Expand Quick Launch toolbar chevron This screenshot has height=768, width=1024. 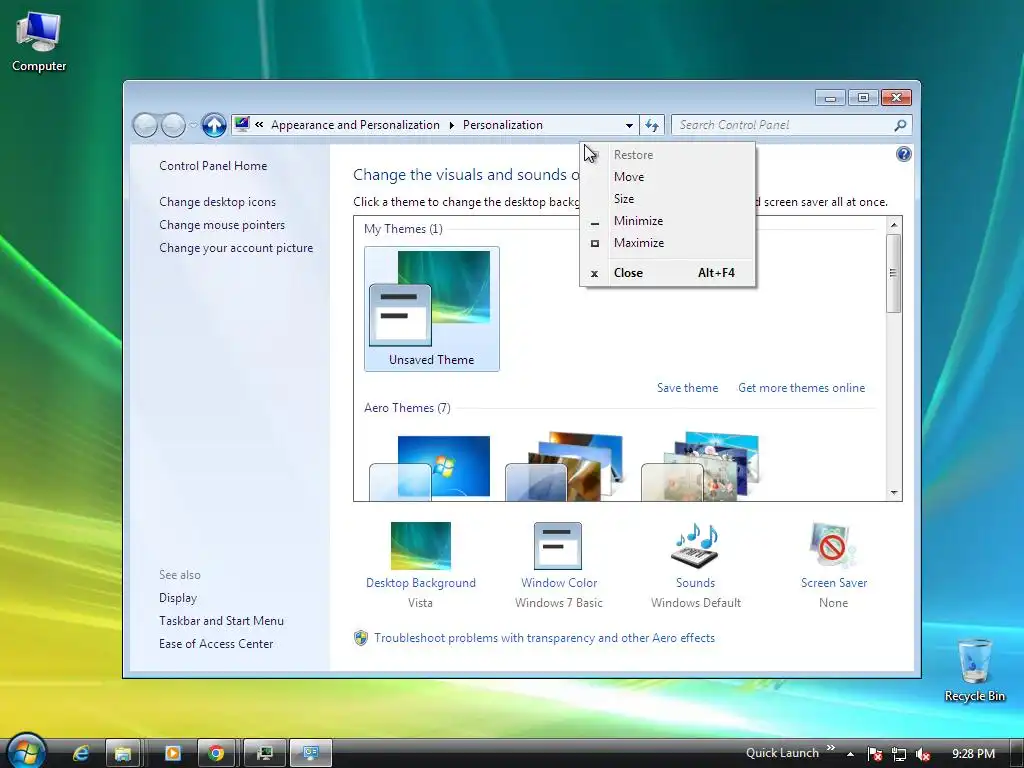(831, 748)
